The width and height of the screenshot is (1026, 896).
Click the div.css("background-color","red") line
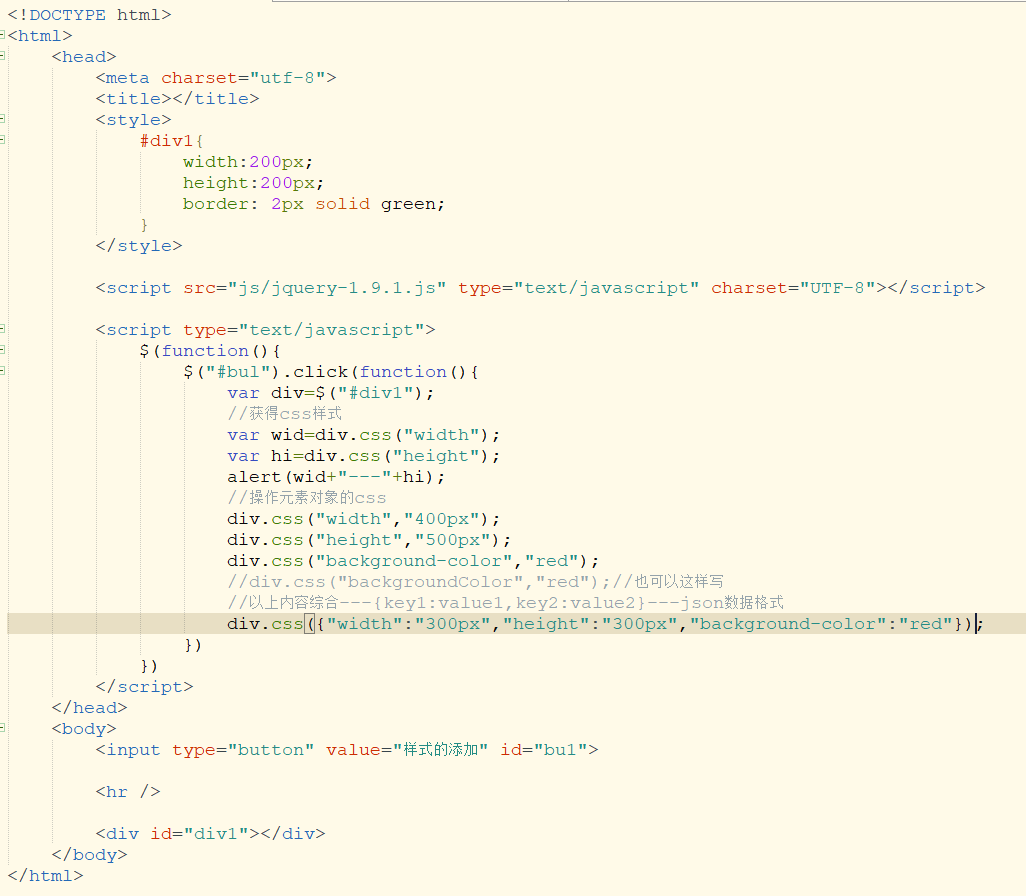[x=413, y=561]
